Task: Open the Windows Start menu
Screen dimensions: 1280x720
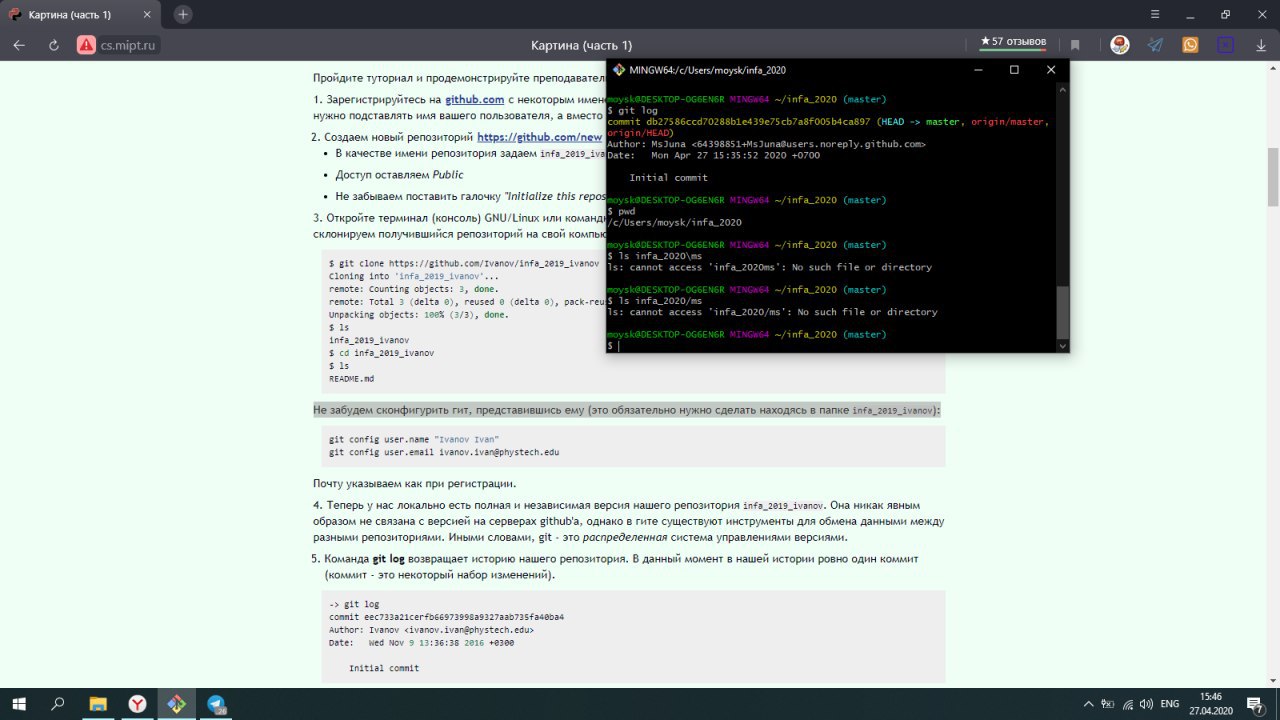Action: tap(18, 704)
